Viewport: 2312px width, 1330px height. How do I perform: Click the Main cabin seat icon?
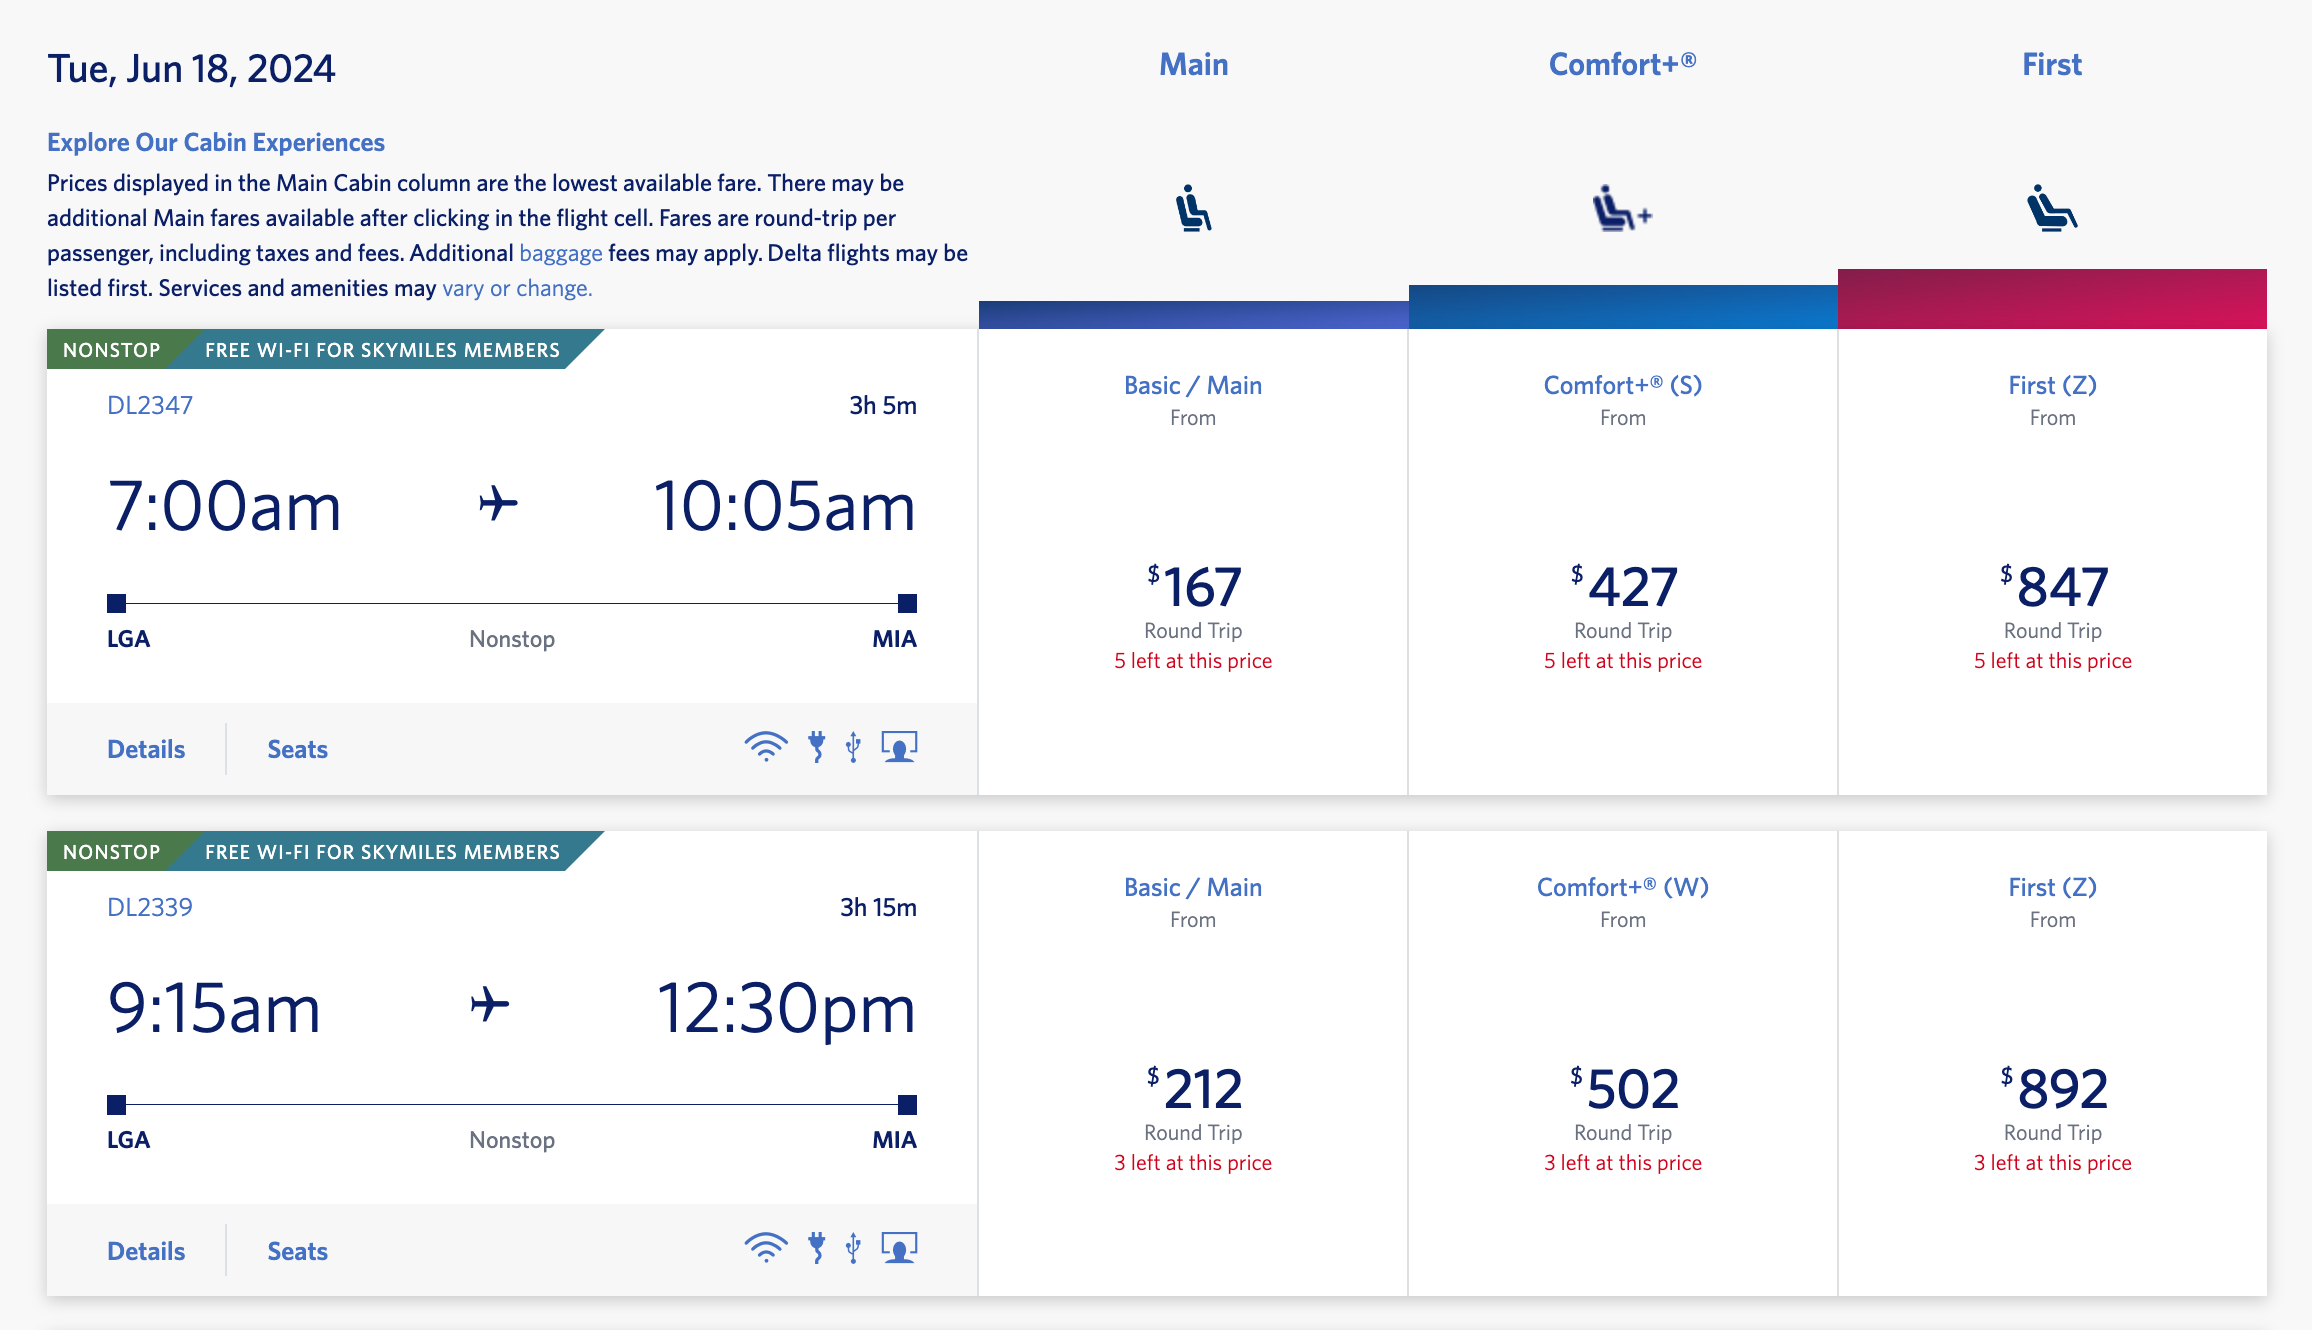click(x=1193, y=208)
